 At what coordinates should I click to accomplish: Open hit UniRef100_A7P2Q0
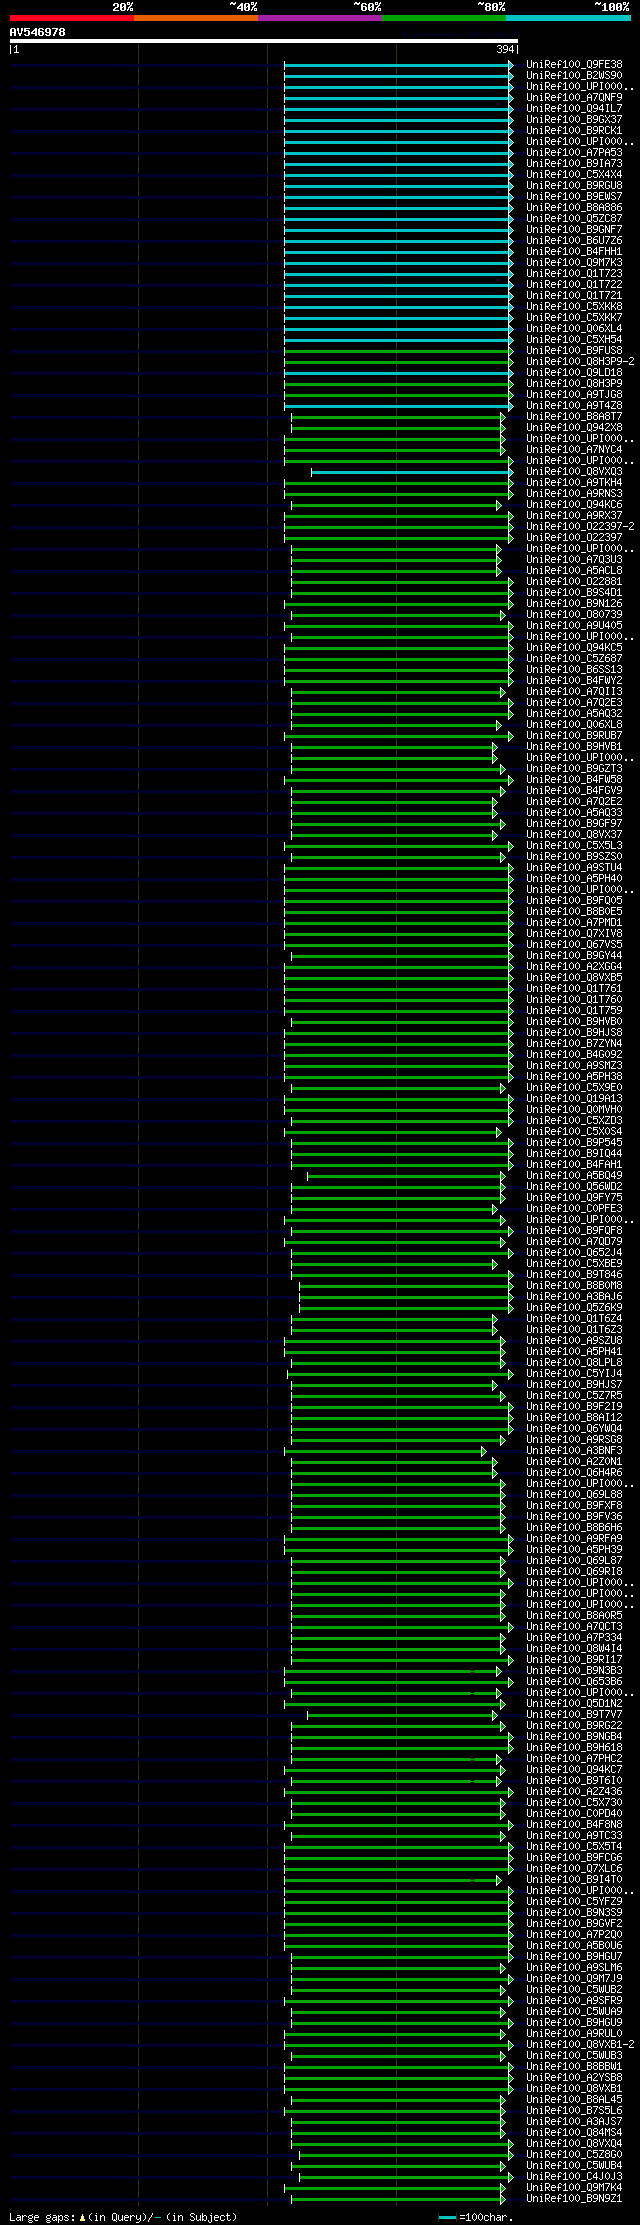[x=574, y=1935]
